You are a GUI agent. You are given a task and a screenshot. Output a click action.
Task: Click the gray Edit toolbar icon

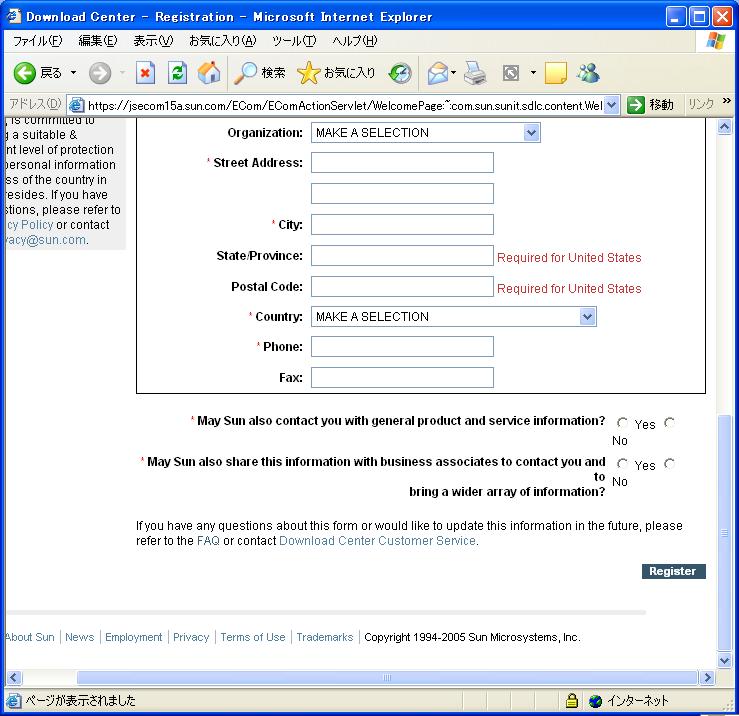coord(511,73)
